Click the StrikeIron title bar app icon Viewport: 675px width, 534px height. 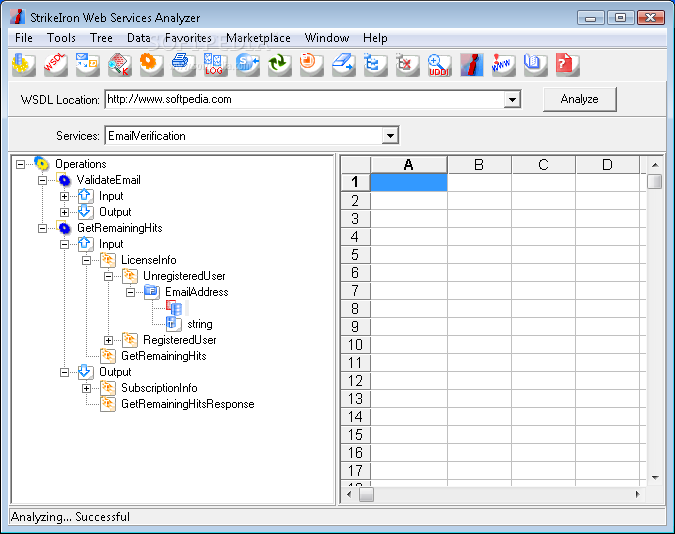(18, 17)
